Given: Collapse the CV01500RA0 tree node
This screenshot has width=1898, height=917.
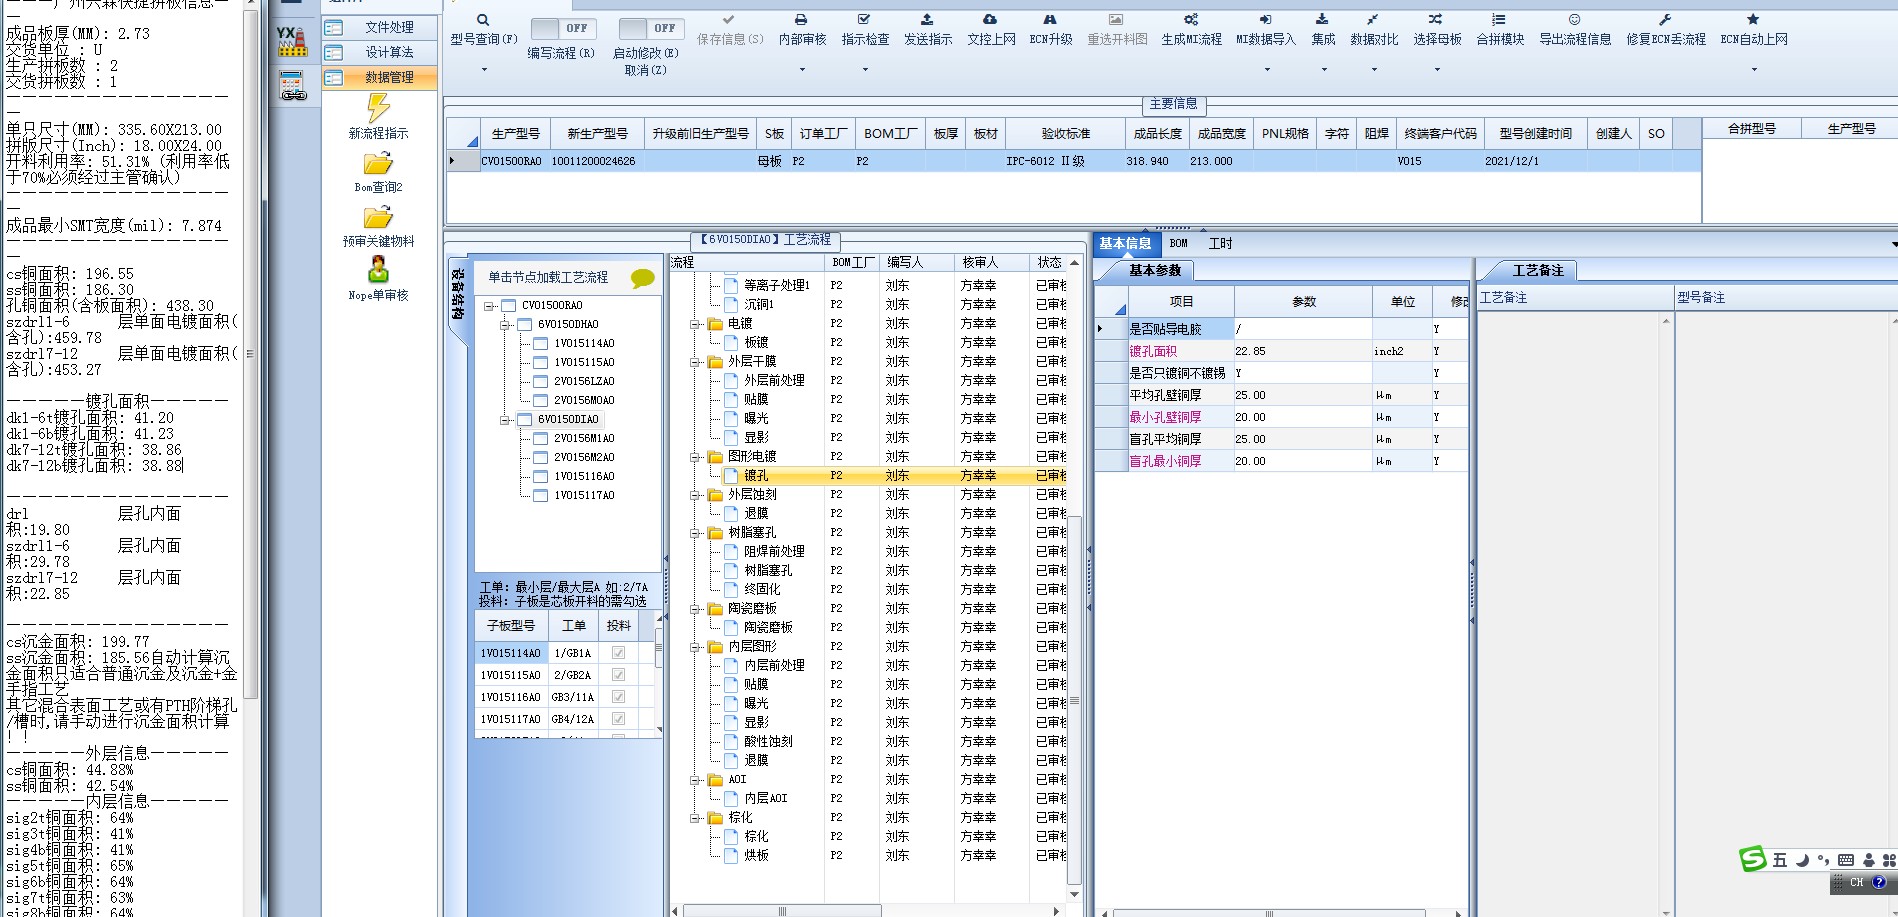Looking at the screenshot, I should click(x=489, y=306).
